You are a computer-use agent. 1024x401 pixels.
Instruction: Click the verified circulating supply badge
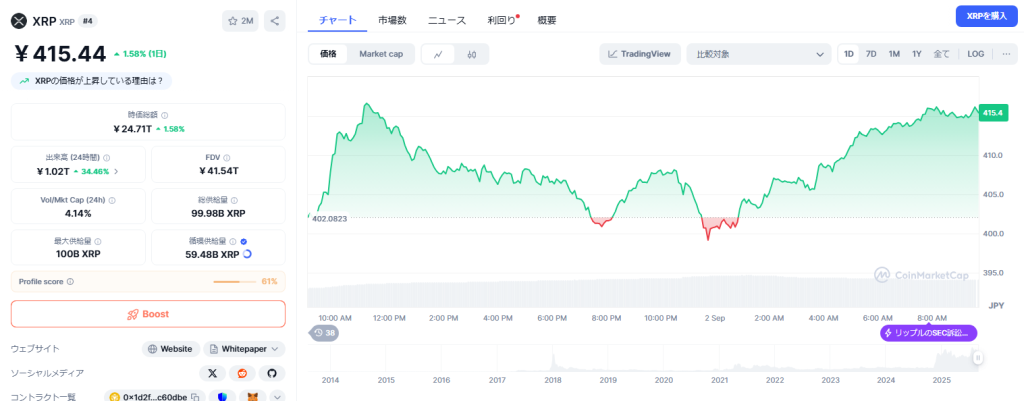tap(243, 241)
